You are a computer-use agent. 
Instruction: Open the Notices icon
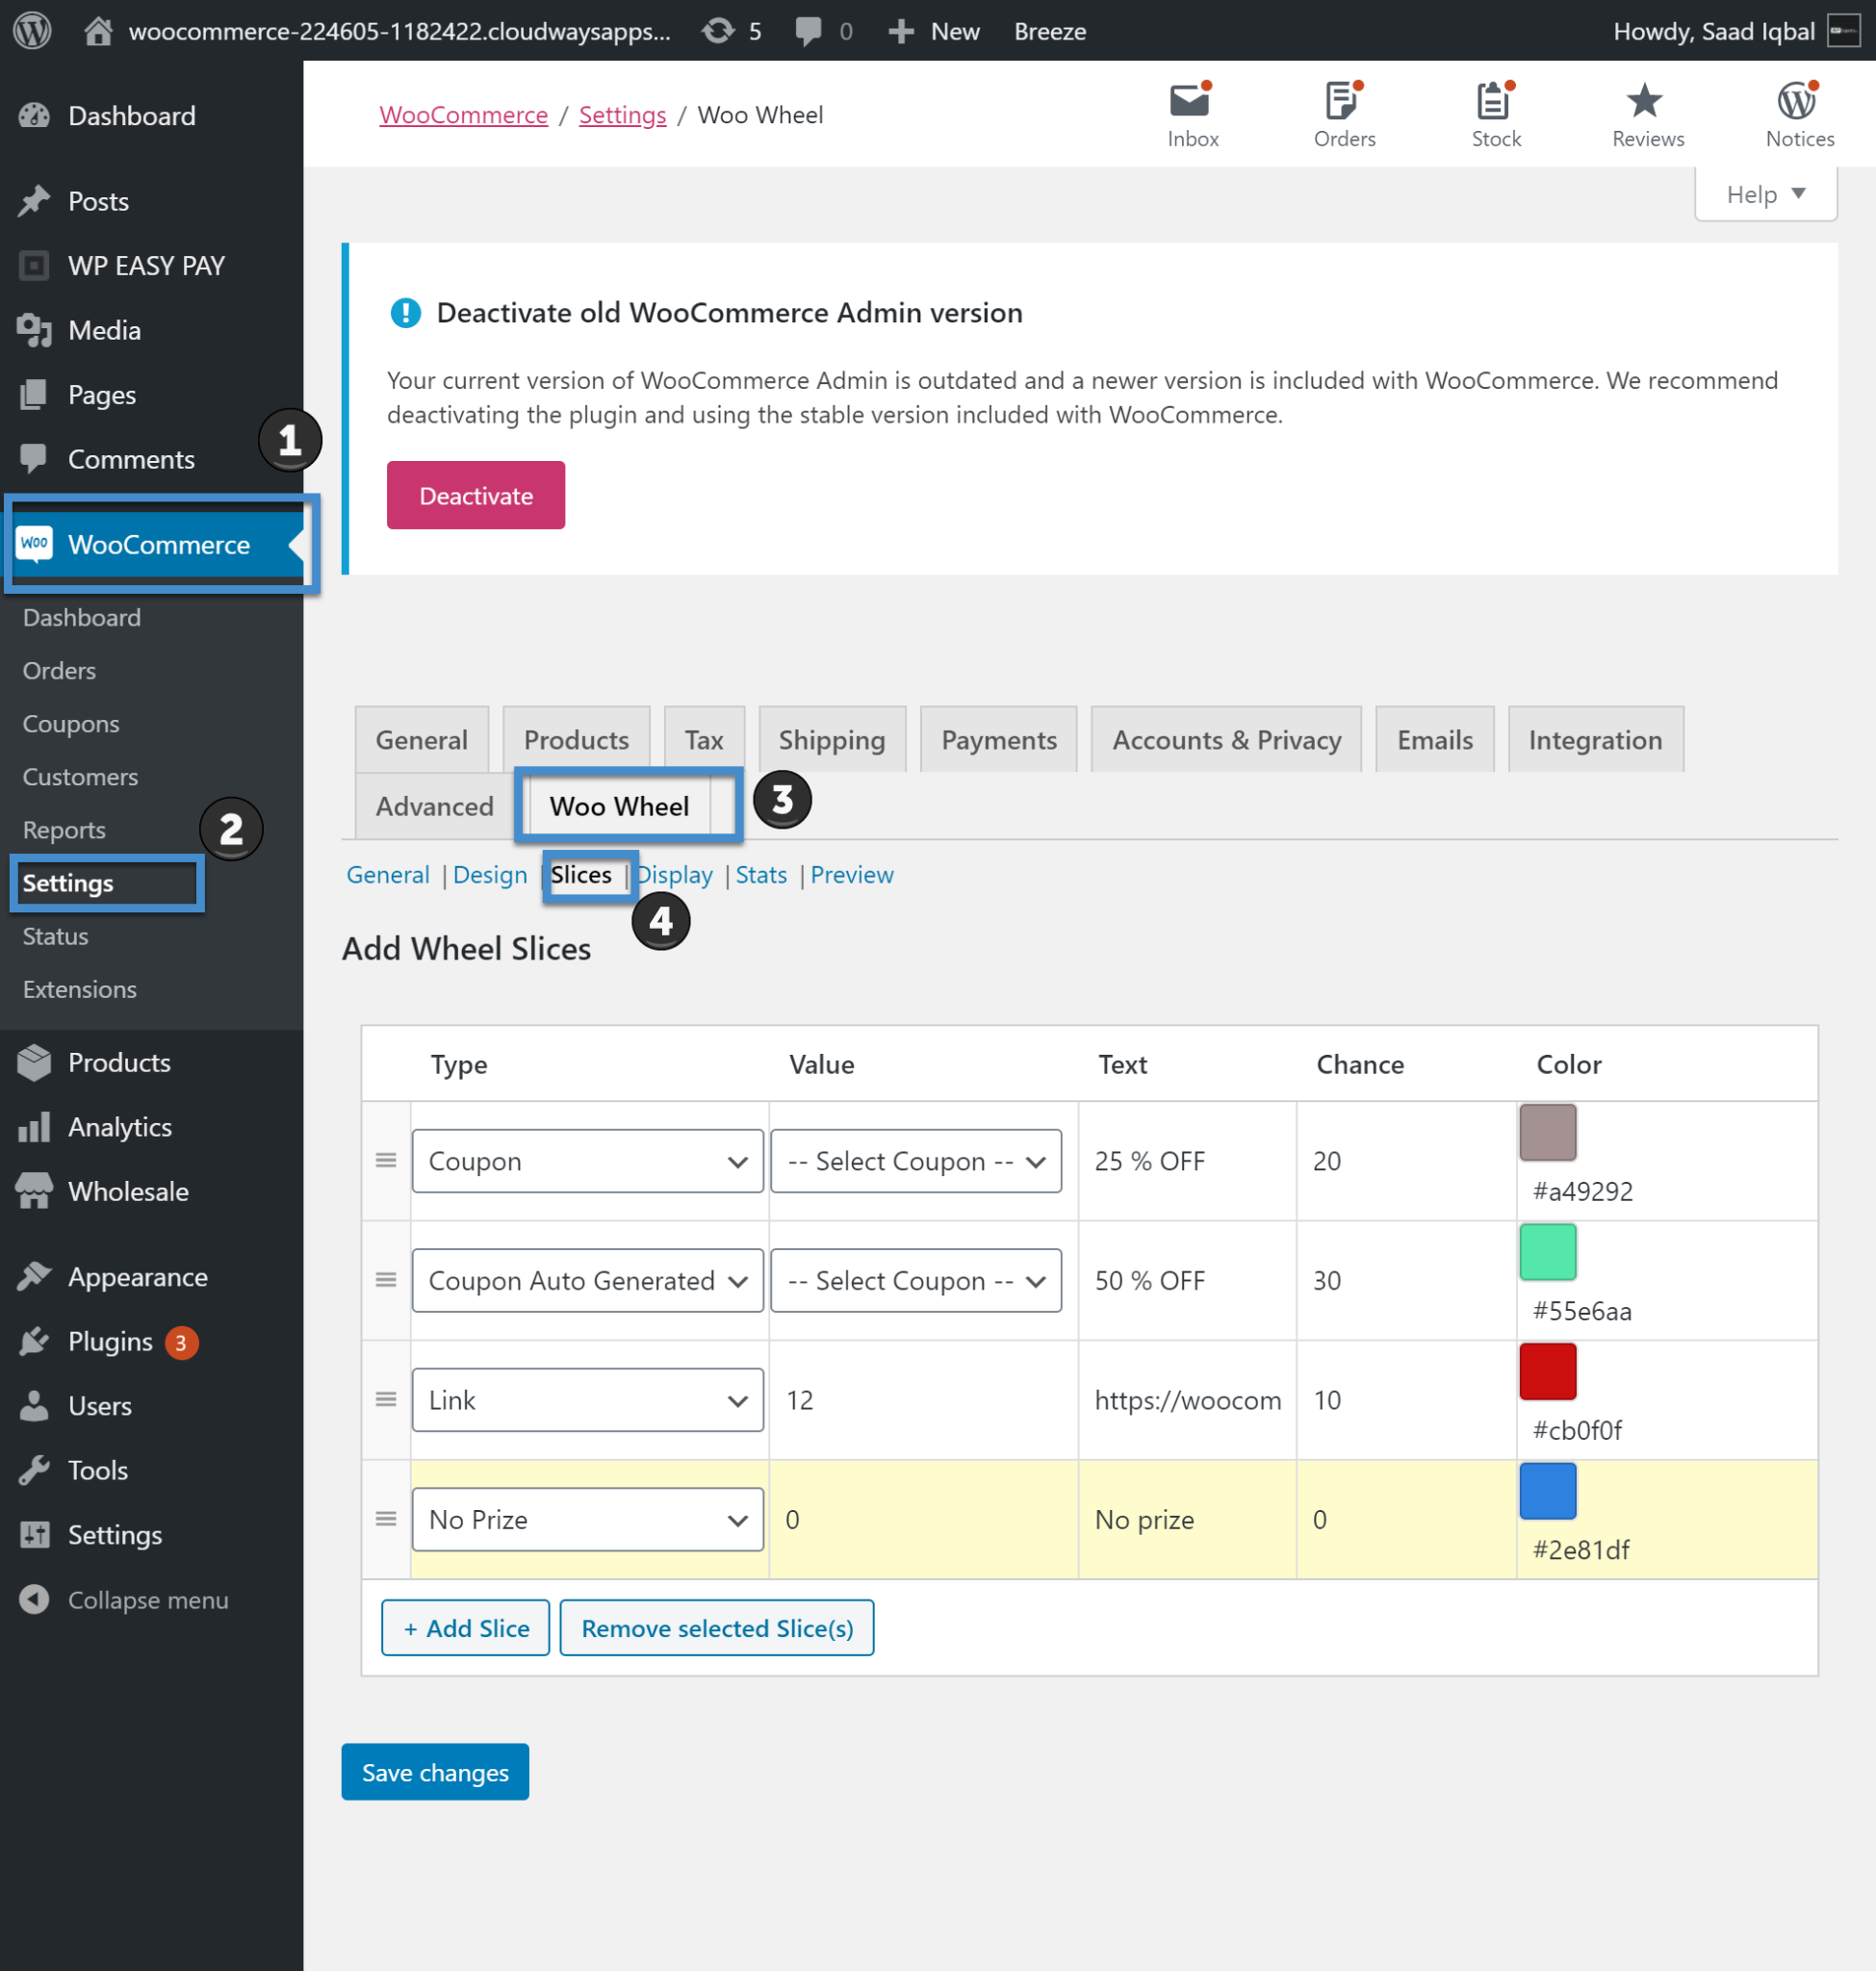1799,115
